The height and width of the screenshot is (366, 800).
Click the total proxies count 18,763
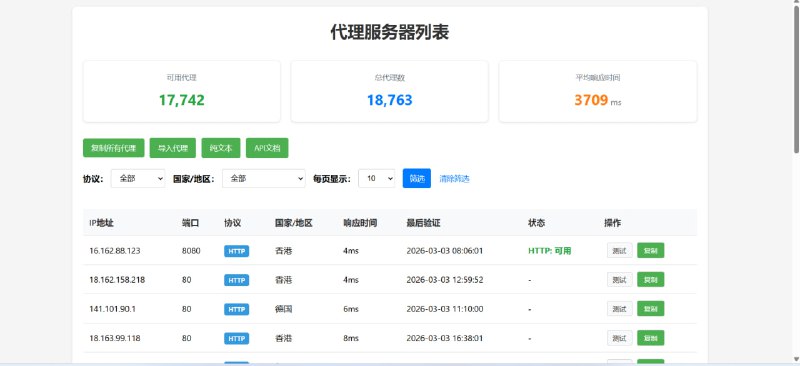click(389, 100)
